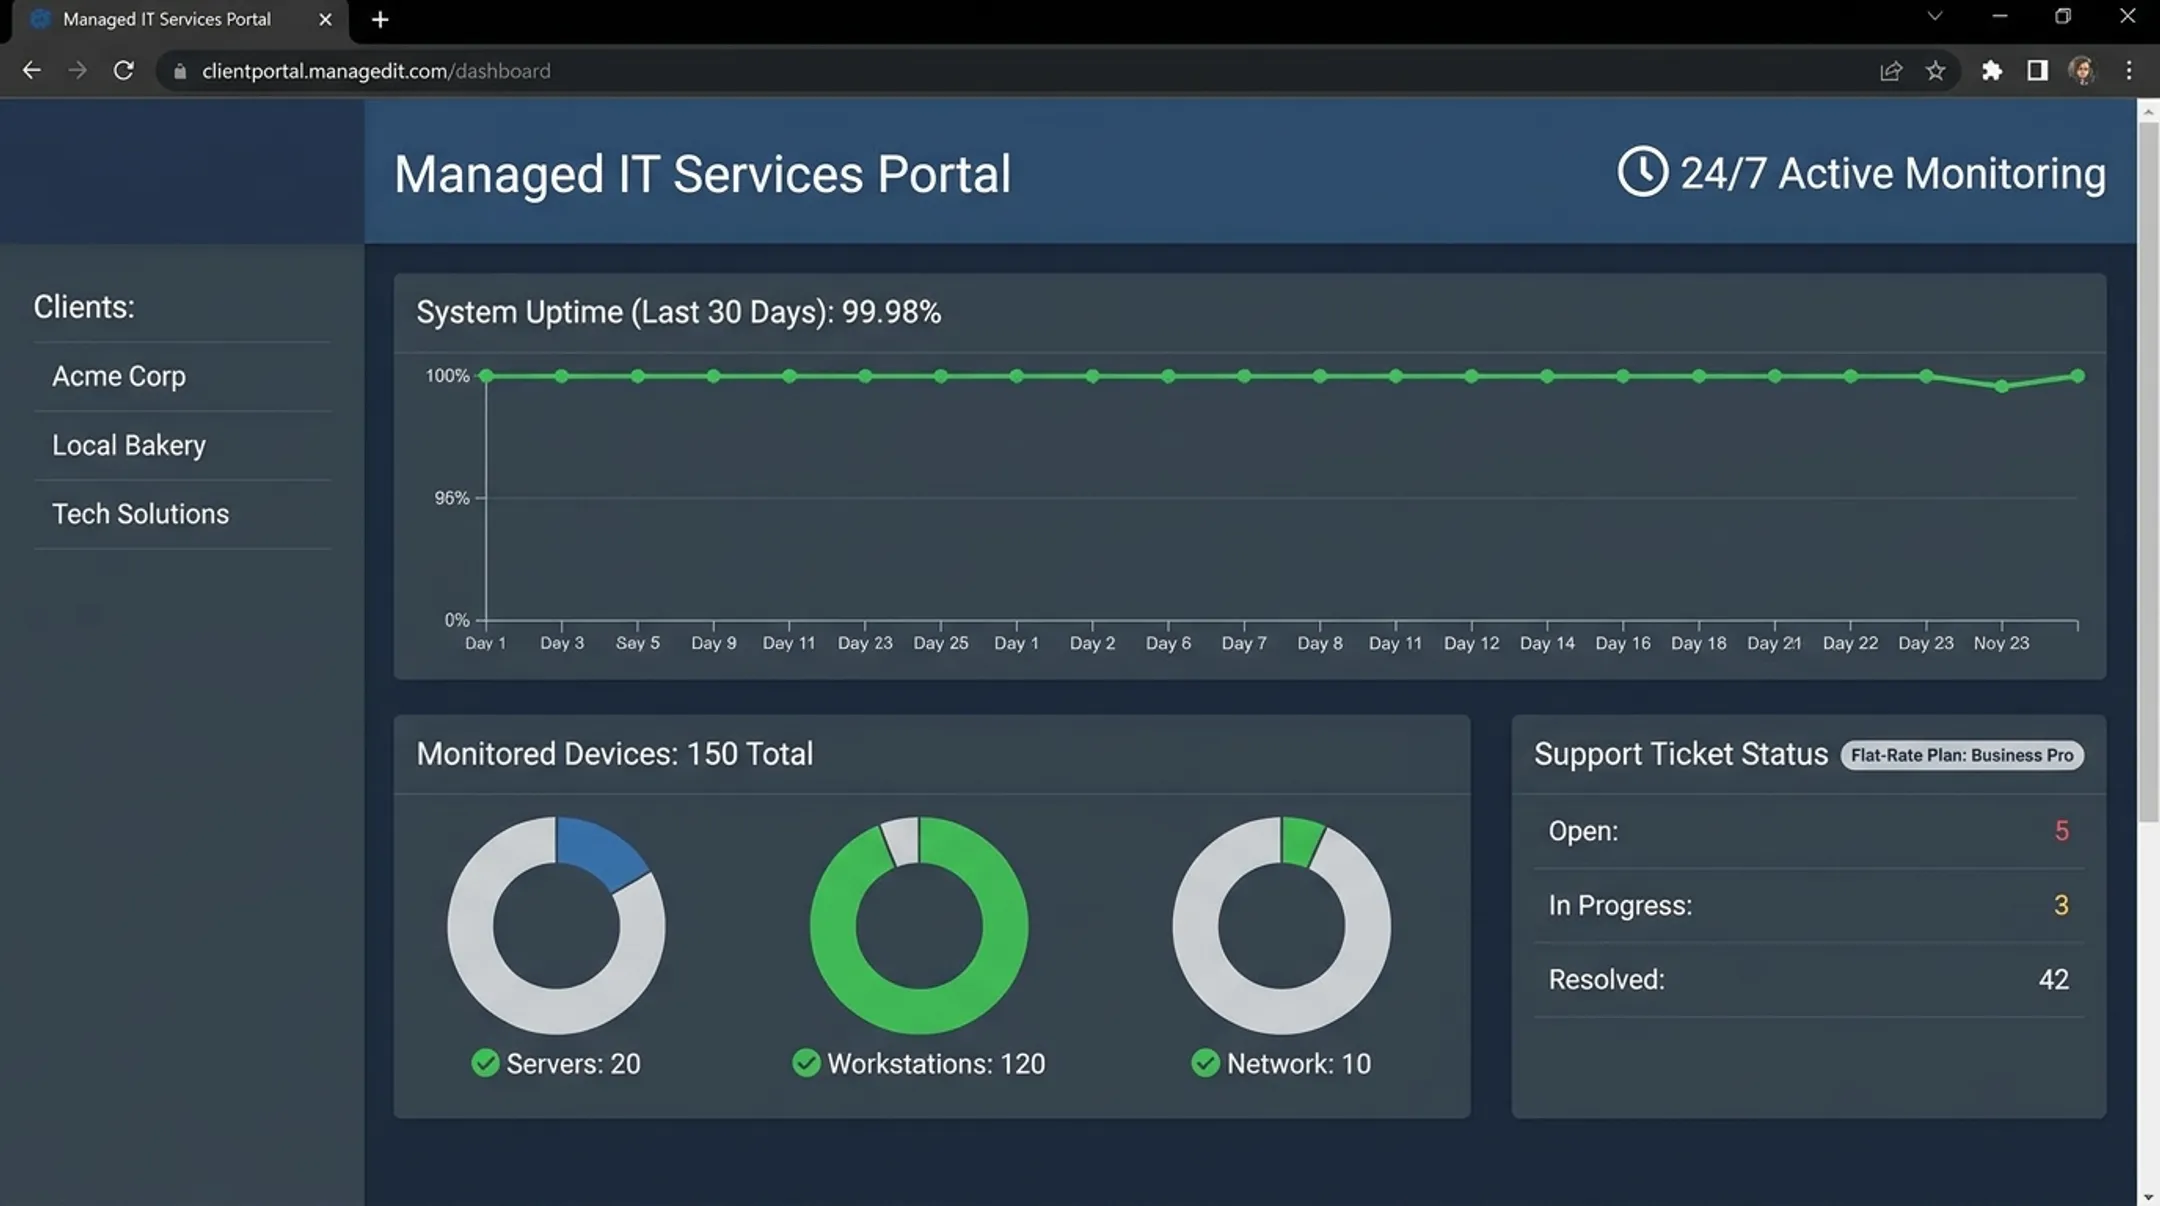Click the 24/7 monitoring clock icon
The width and height of the screenshot is (2160, 1206).
point(1642,172)
